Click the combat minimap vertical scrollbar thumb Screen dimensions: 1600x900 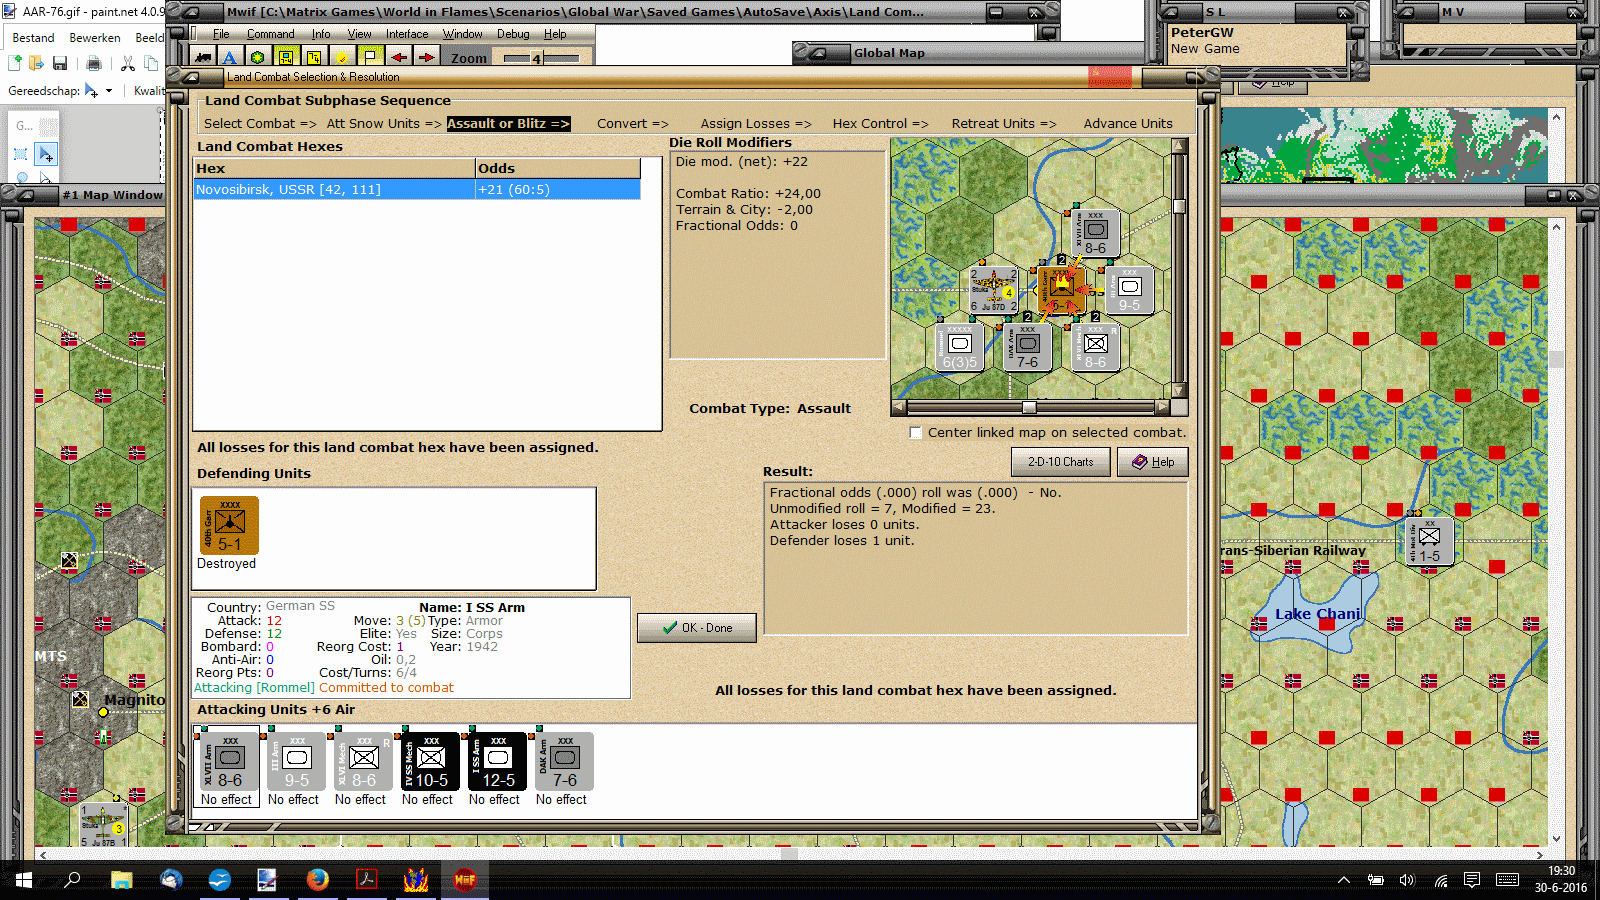point(1179,207)
